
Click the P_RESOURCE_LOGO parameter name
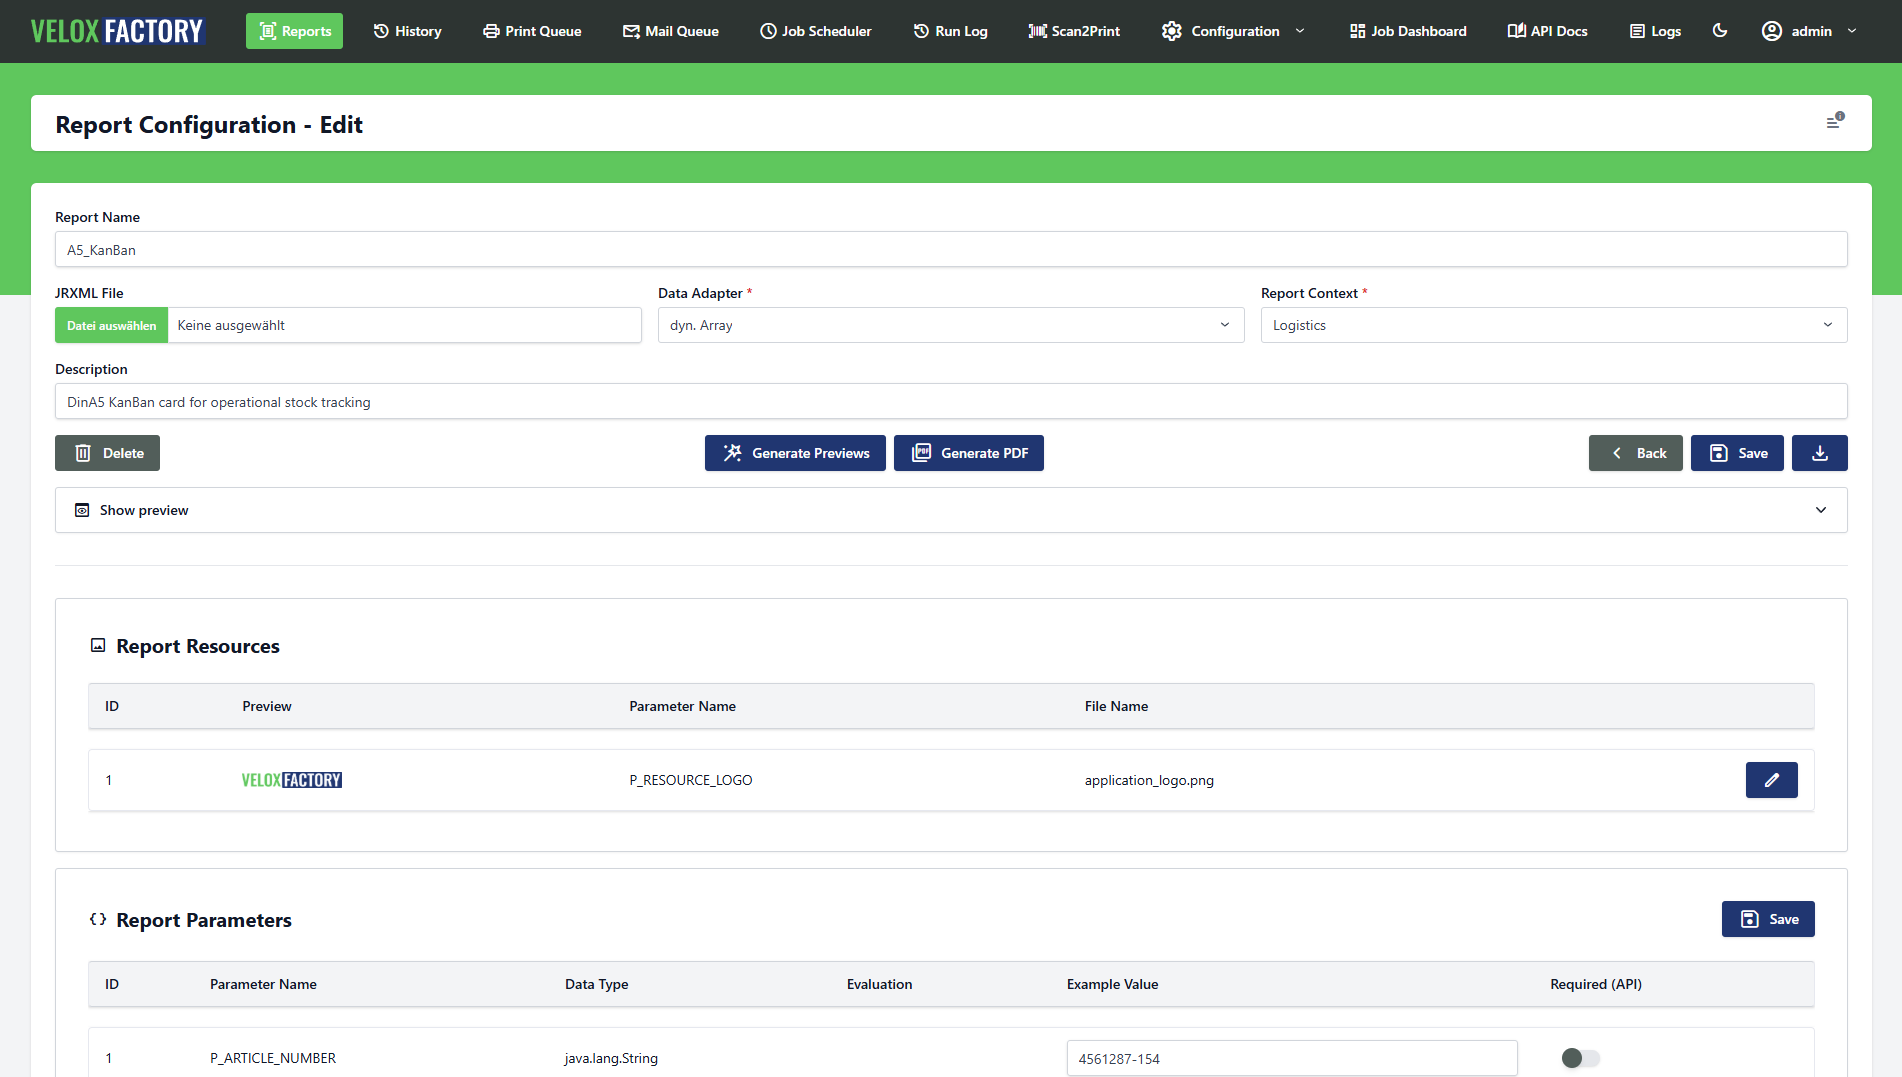point(691,780)
